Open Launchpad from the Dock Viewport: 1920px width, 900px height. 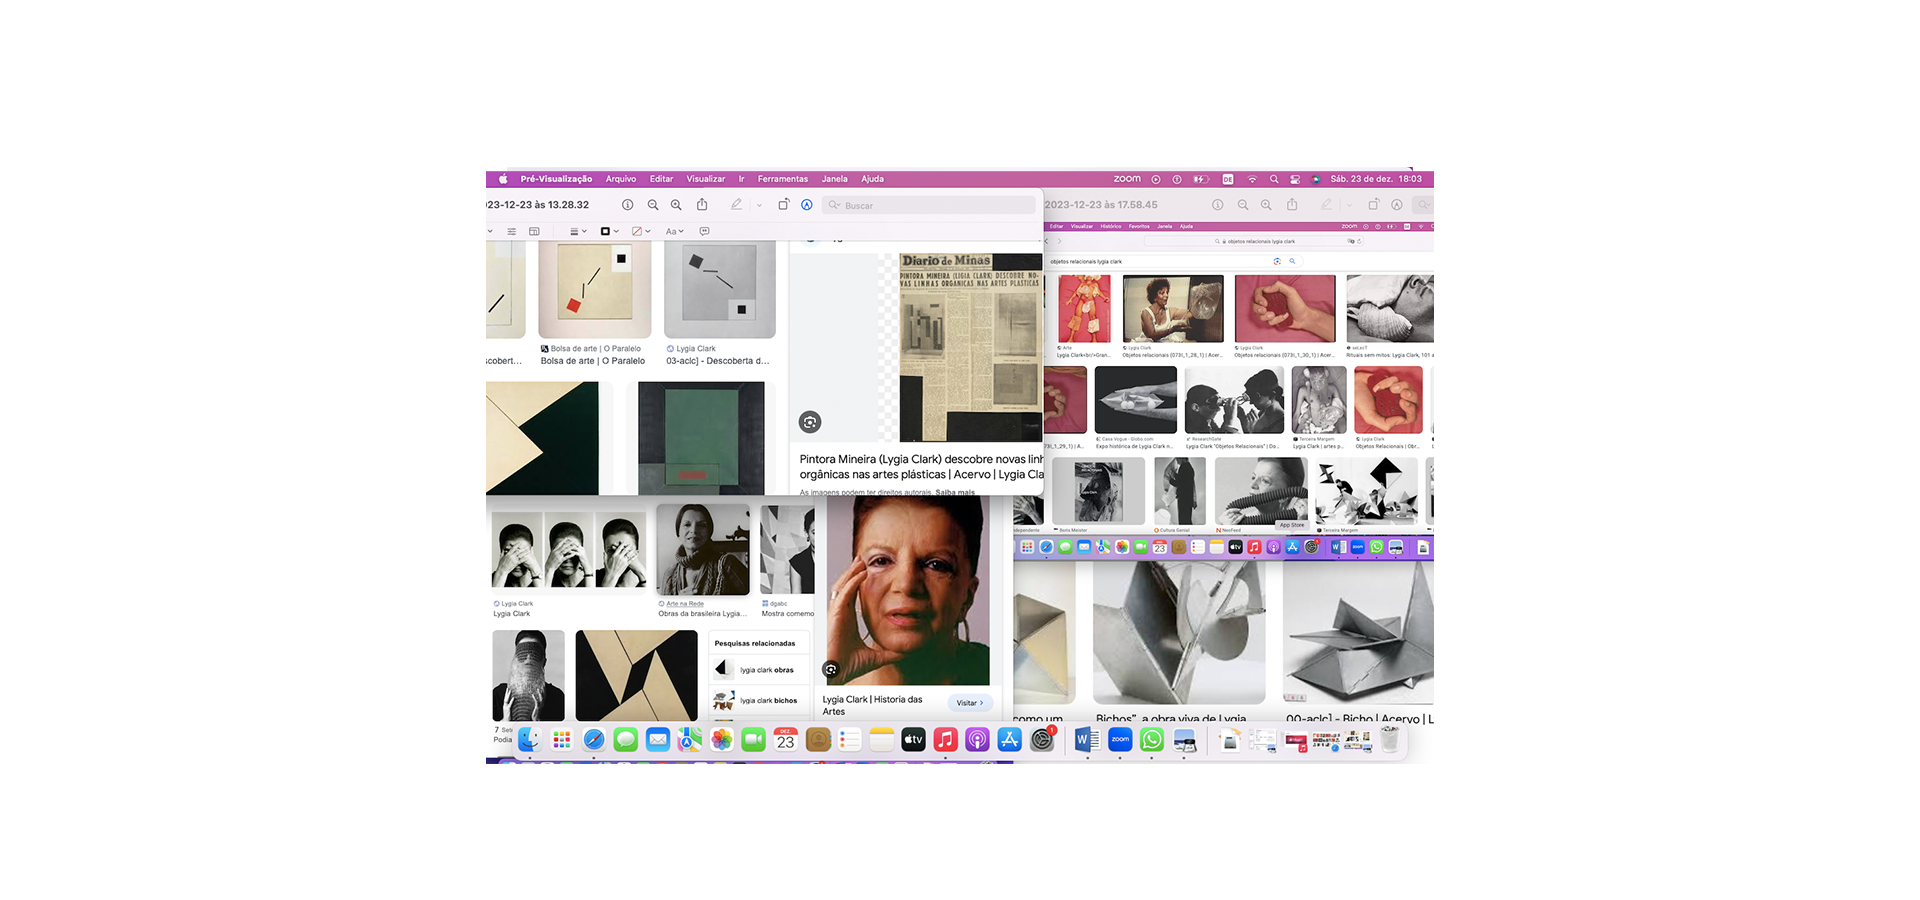[562, 740]
